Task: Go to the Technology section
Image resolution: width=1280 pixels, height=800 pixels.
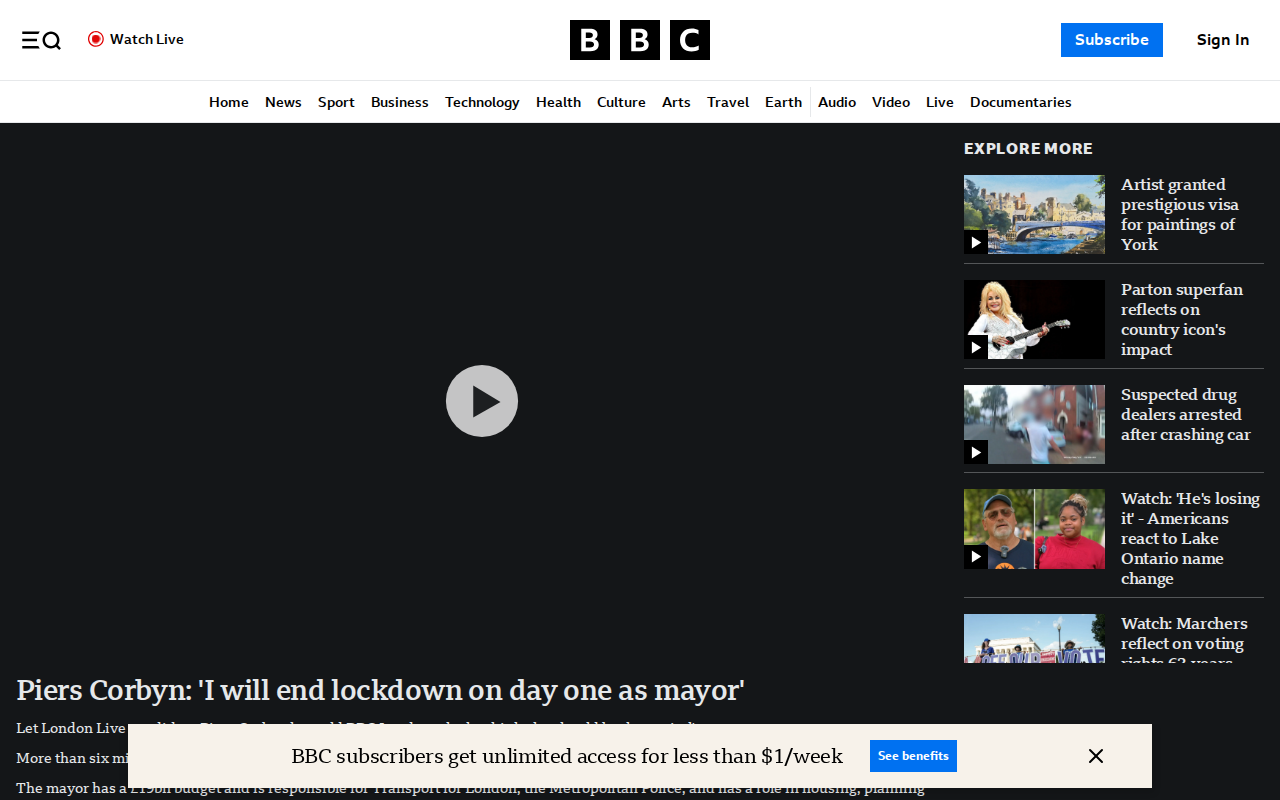Action: (x=482, y=102)
